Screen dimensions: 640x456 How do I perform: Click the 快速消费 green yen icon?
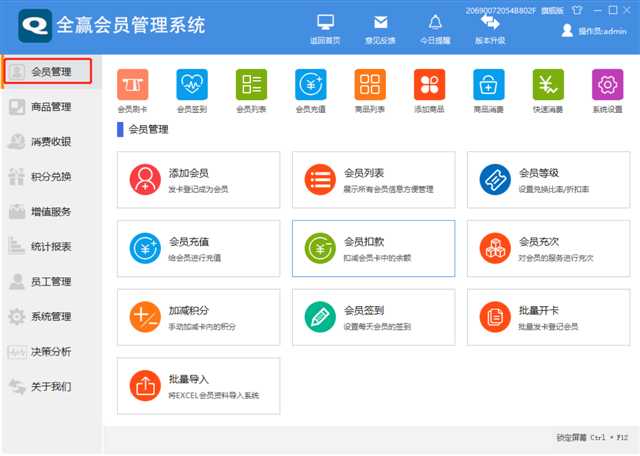pyautogui.click(x=548, y=85)
